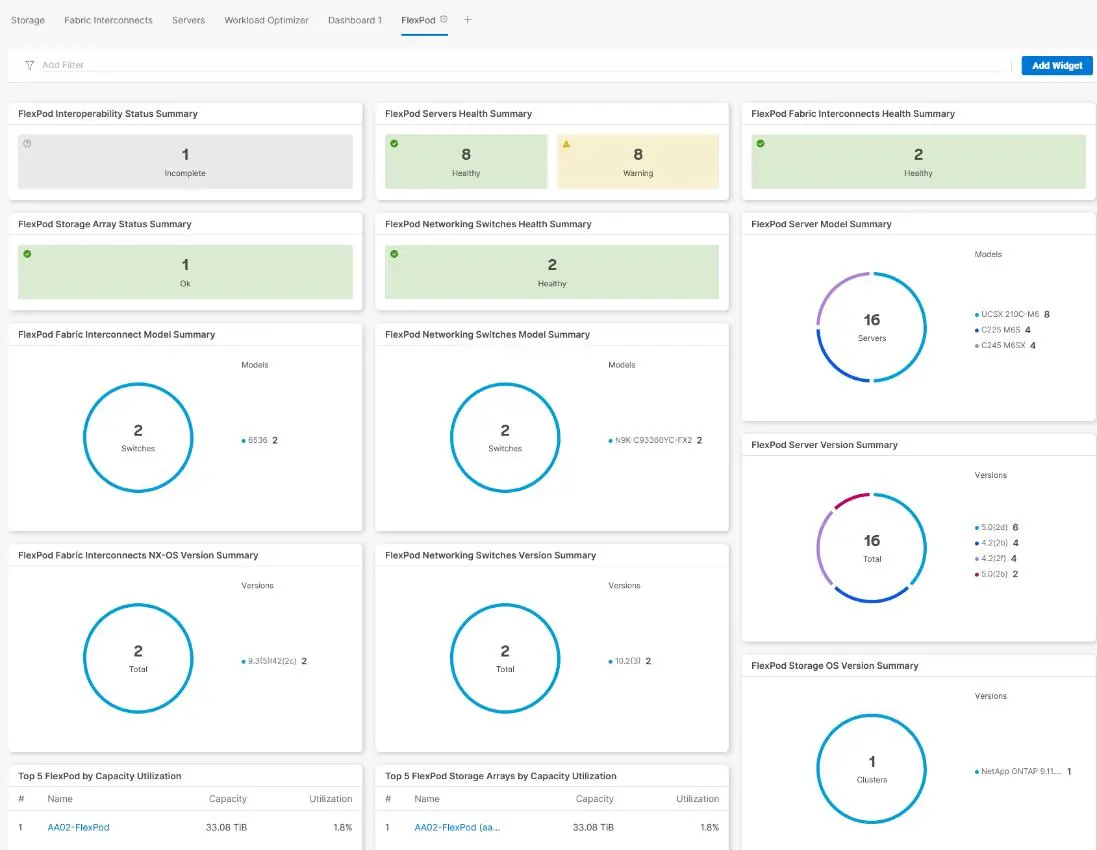Click the Incomplete status icon in Interoperability tile
This screenshot has width=1097, height=850.
tap(27, 143)
